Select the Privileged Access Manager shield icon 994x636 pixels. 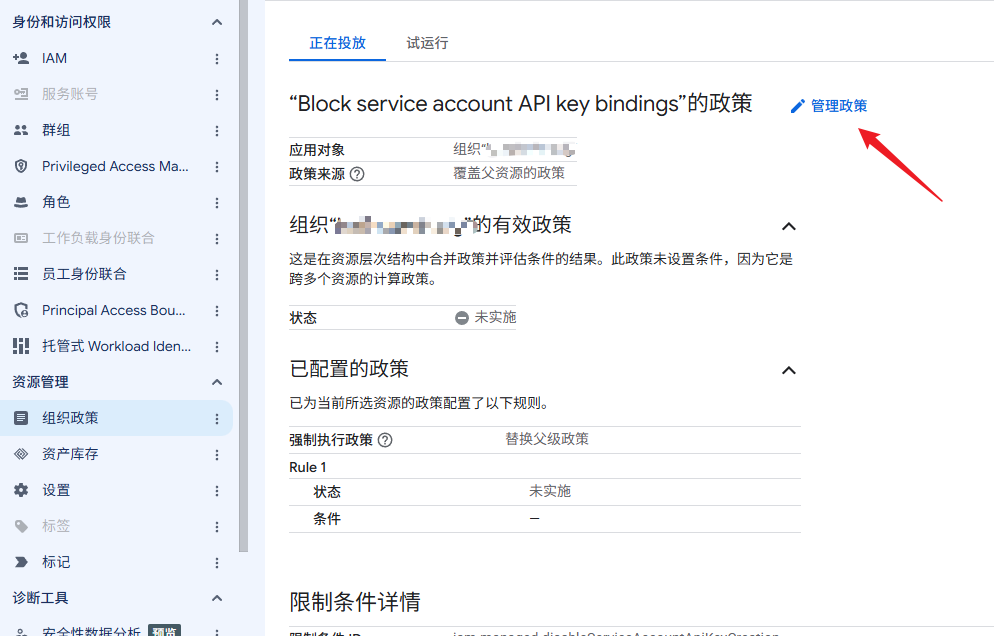[21, 166]
